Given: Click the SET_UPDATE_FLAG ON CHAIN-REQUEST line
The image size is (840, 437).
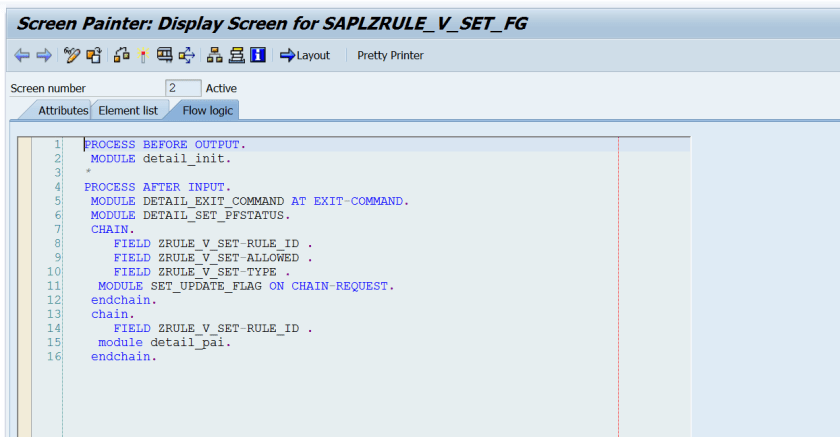Looking at the screenshot, I should pos(246,286).
